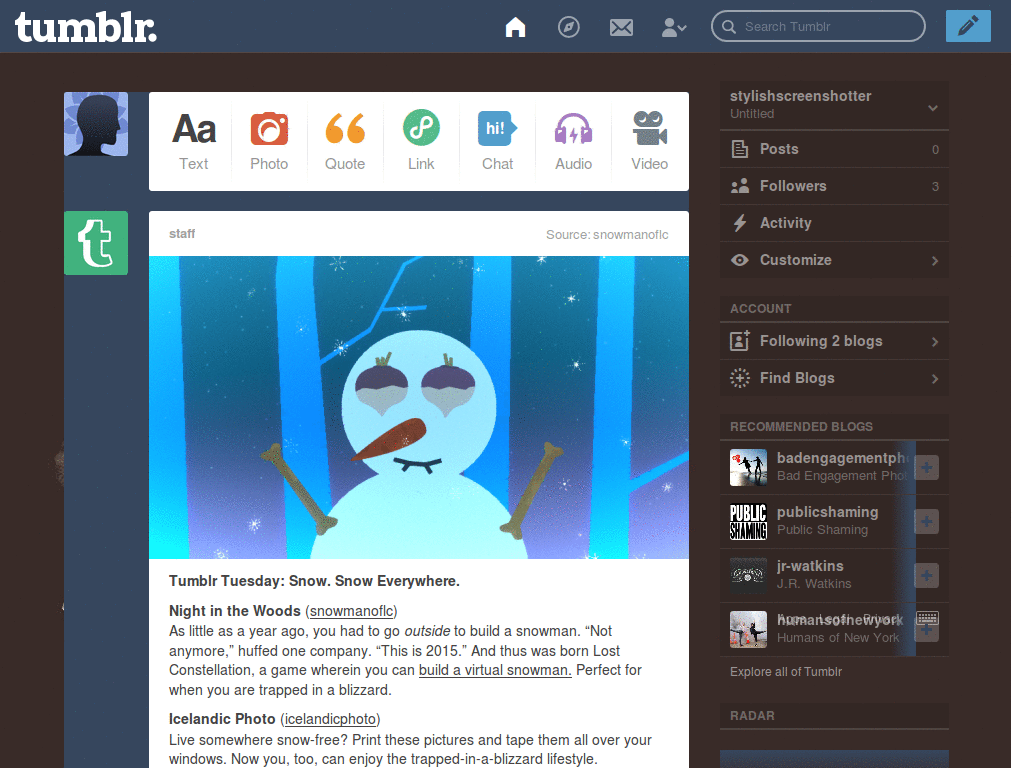This screenshot has width=1024, height=768.
Task: Open the snowmanoflc blog link in text
Action: coord(351,611)
